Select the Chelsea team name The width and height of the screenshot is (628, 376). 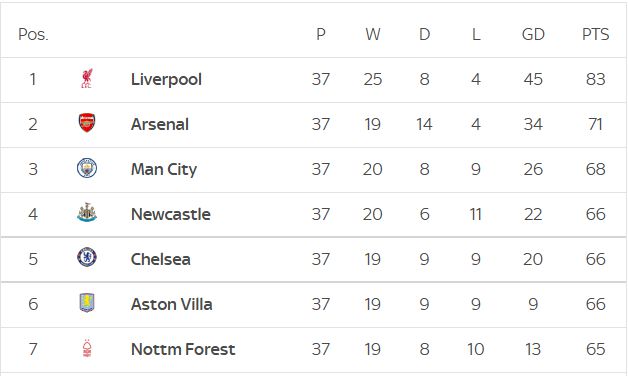point(161,259)
